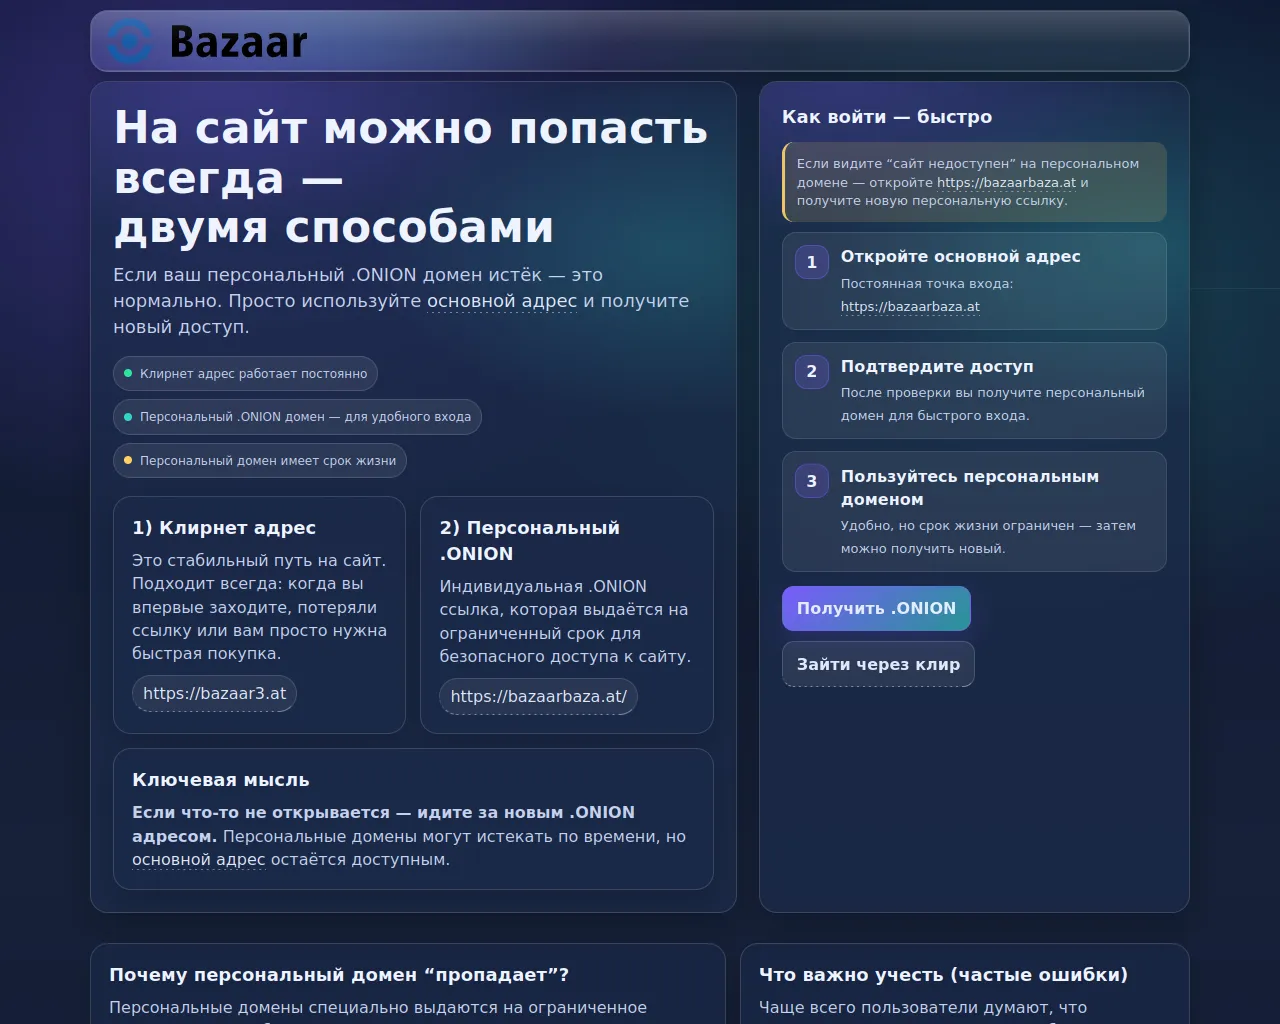Viewport: 1280px width, 1024px height.
Task: Click the number 1 step badge
Action: (811, 262)
